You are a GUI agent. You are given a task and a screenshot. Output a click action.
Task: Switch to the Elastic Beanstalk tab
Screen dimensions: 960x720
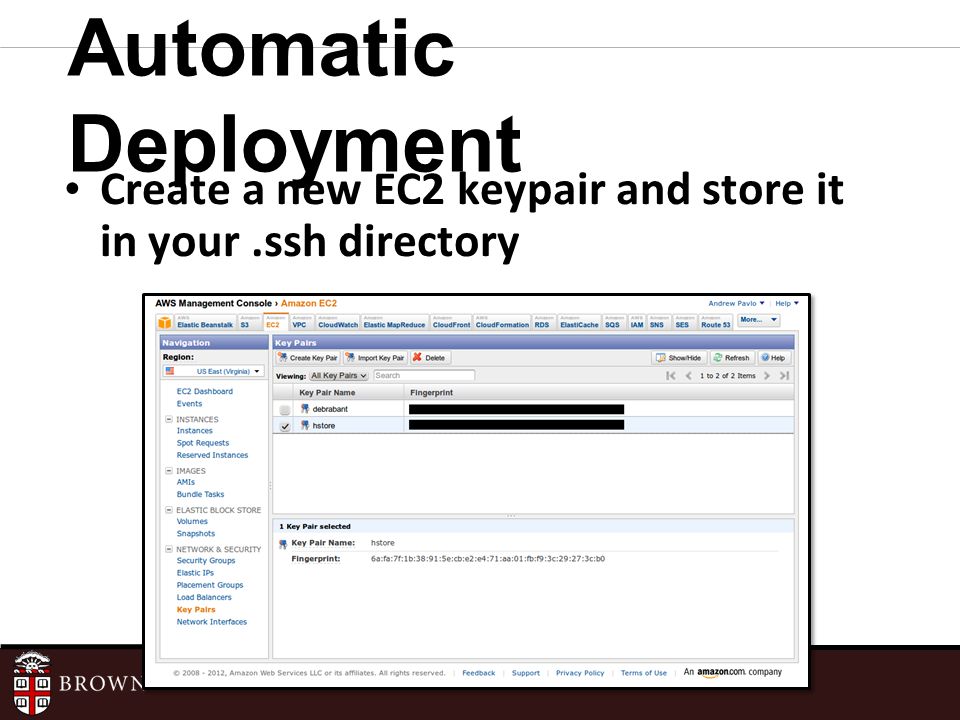pyautogui.click(x=205, y=322)
